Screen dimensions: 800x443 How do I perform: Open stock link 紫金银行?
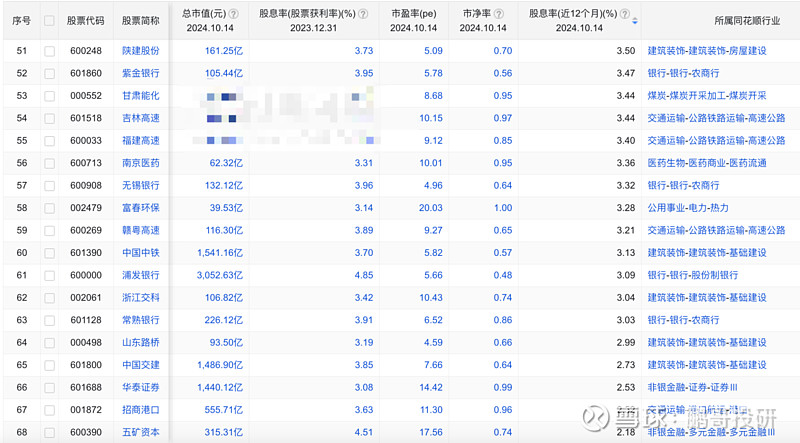click(141, 73)
